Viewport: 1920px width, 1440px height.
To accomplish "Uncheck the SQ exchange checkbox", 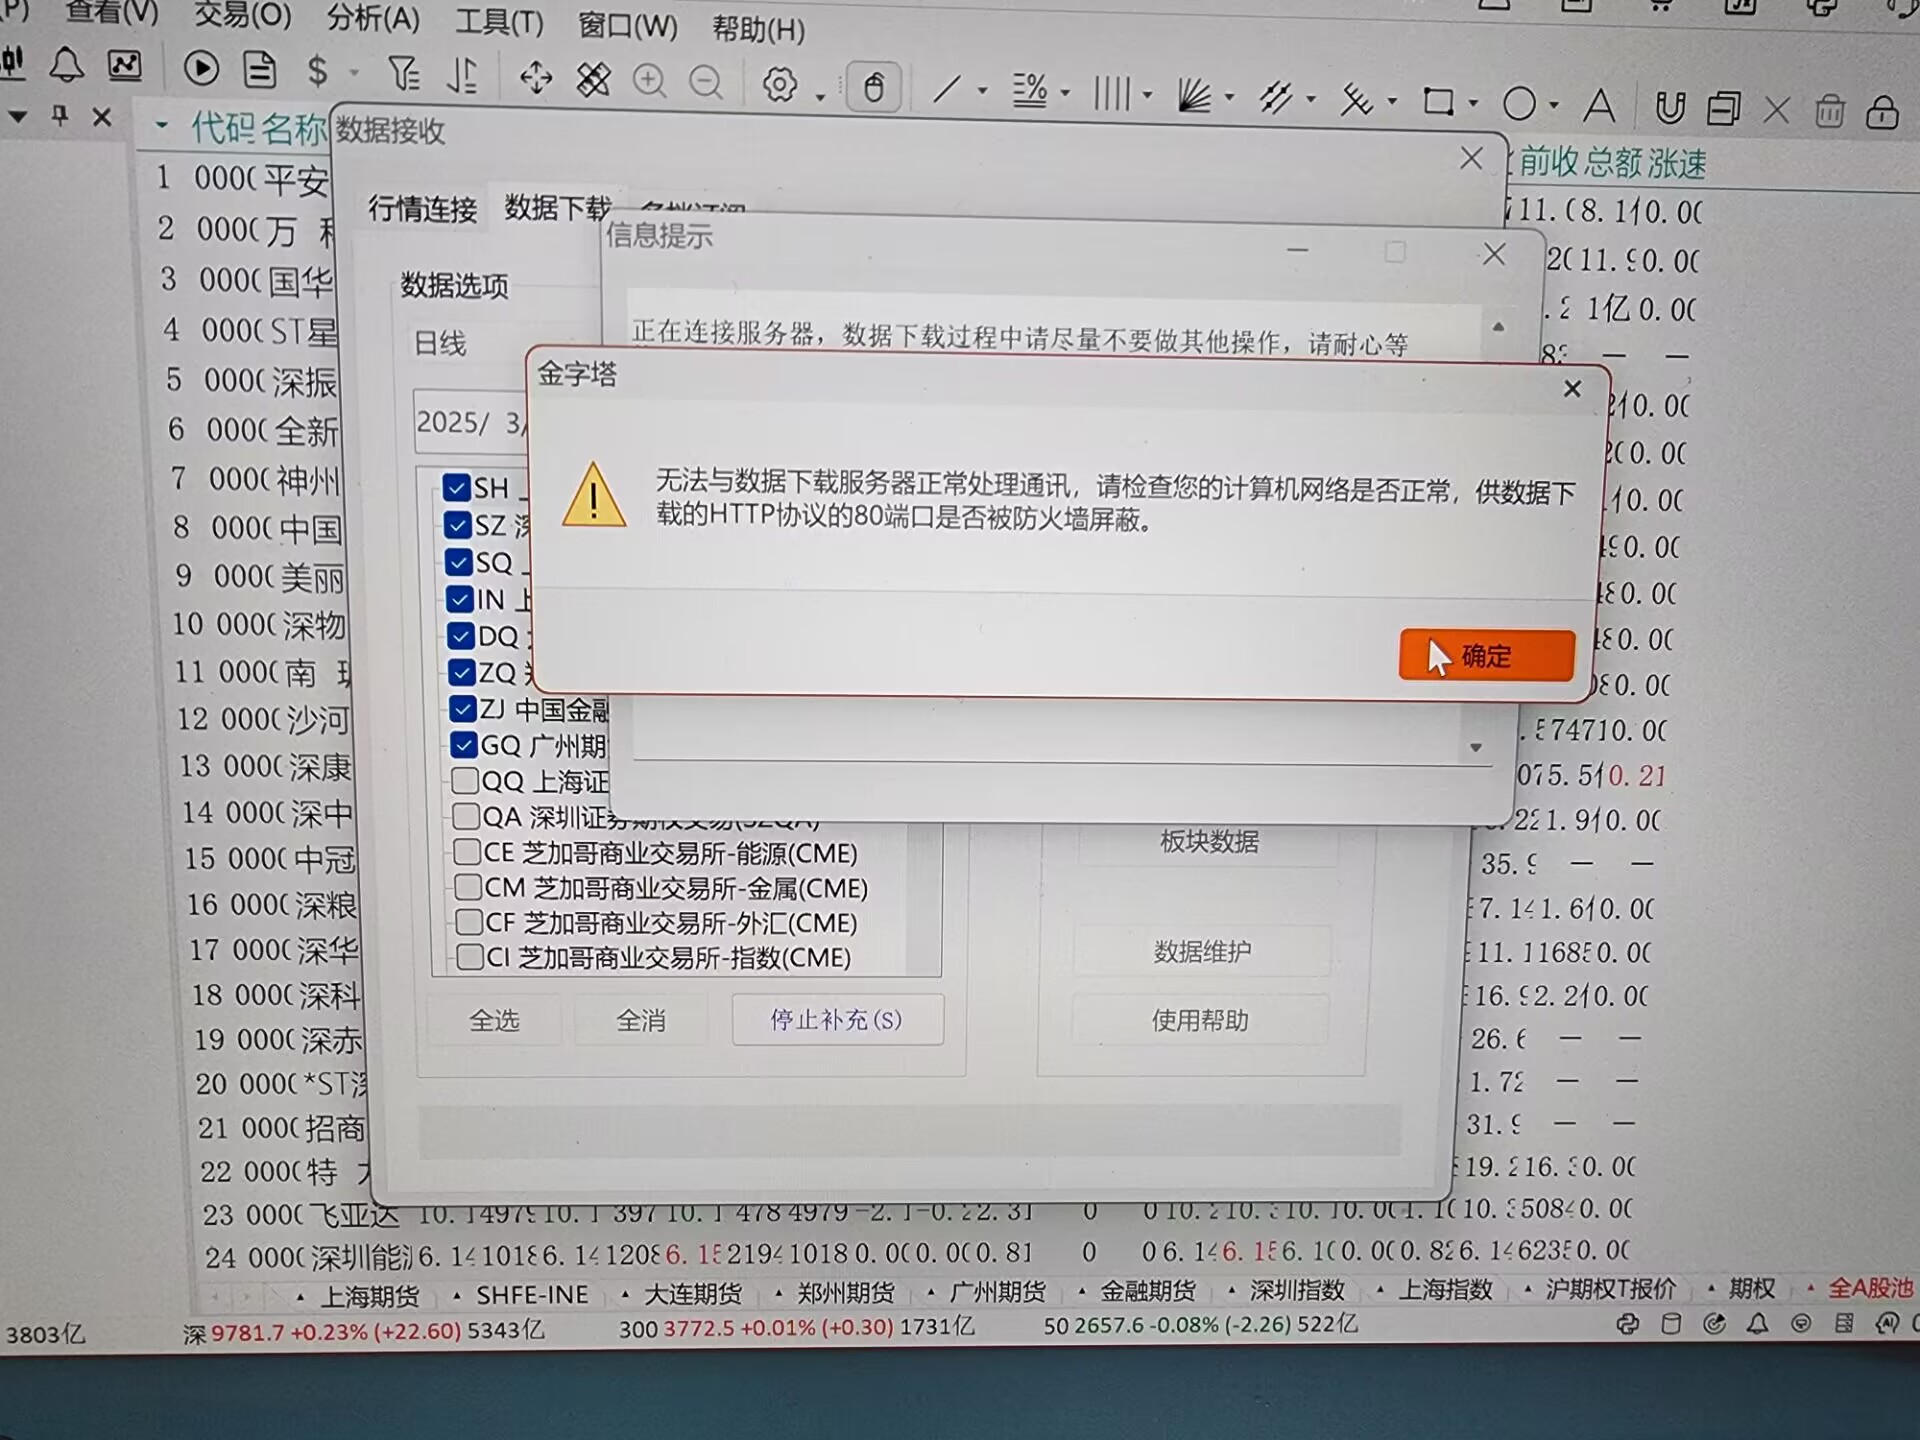I will tap(458, 562).
